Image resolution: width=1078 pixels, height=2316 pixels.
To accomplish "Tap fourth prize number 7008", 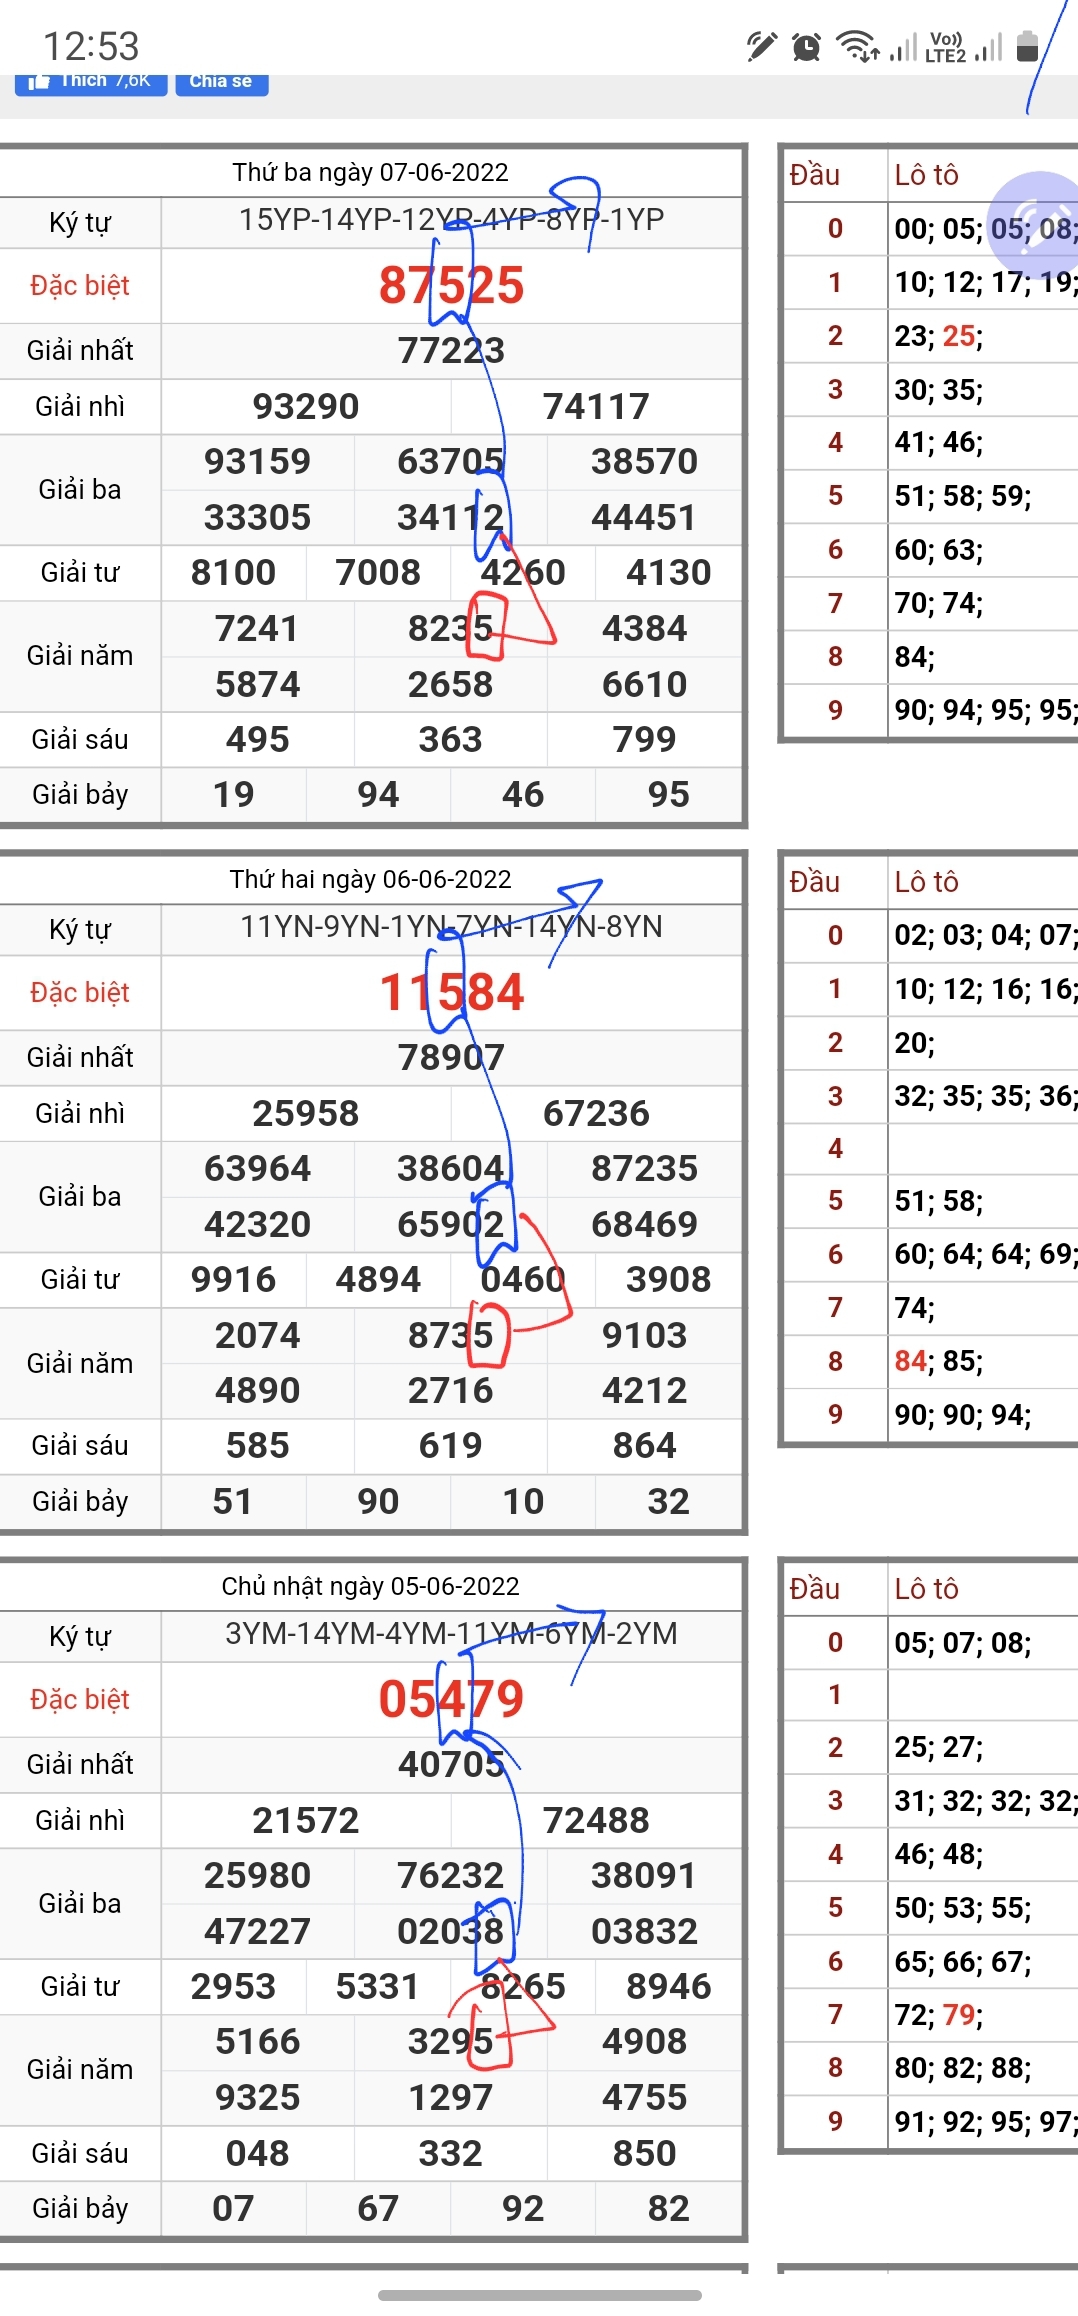I will click(x=378, y=573).
